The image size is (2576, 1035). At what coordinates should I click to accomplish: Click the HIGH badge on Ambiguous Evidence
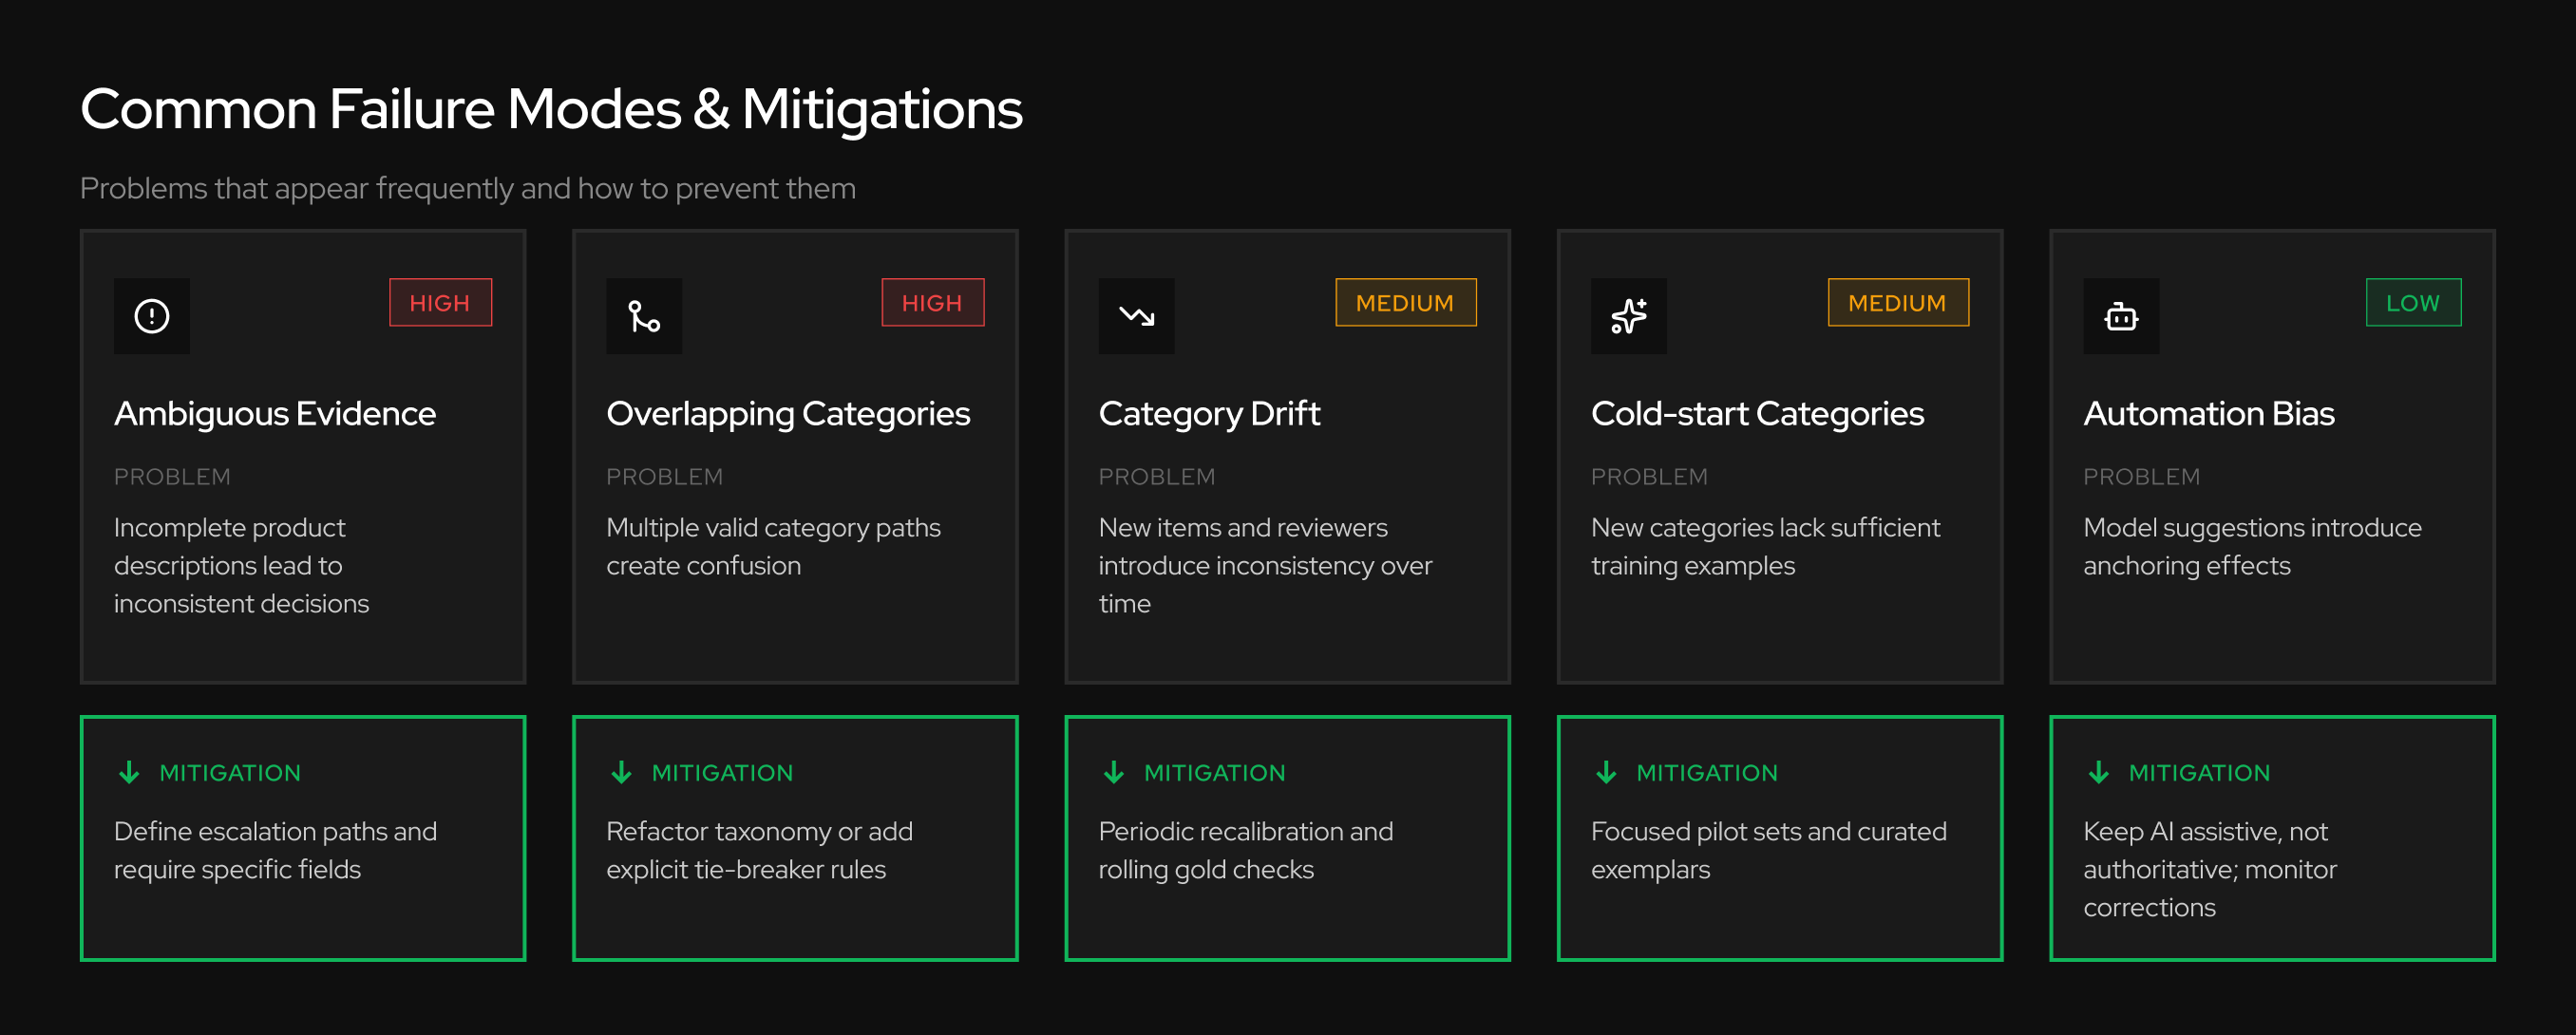pos(440,302)
